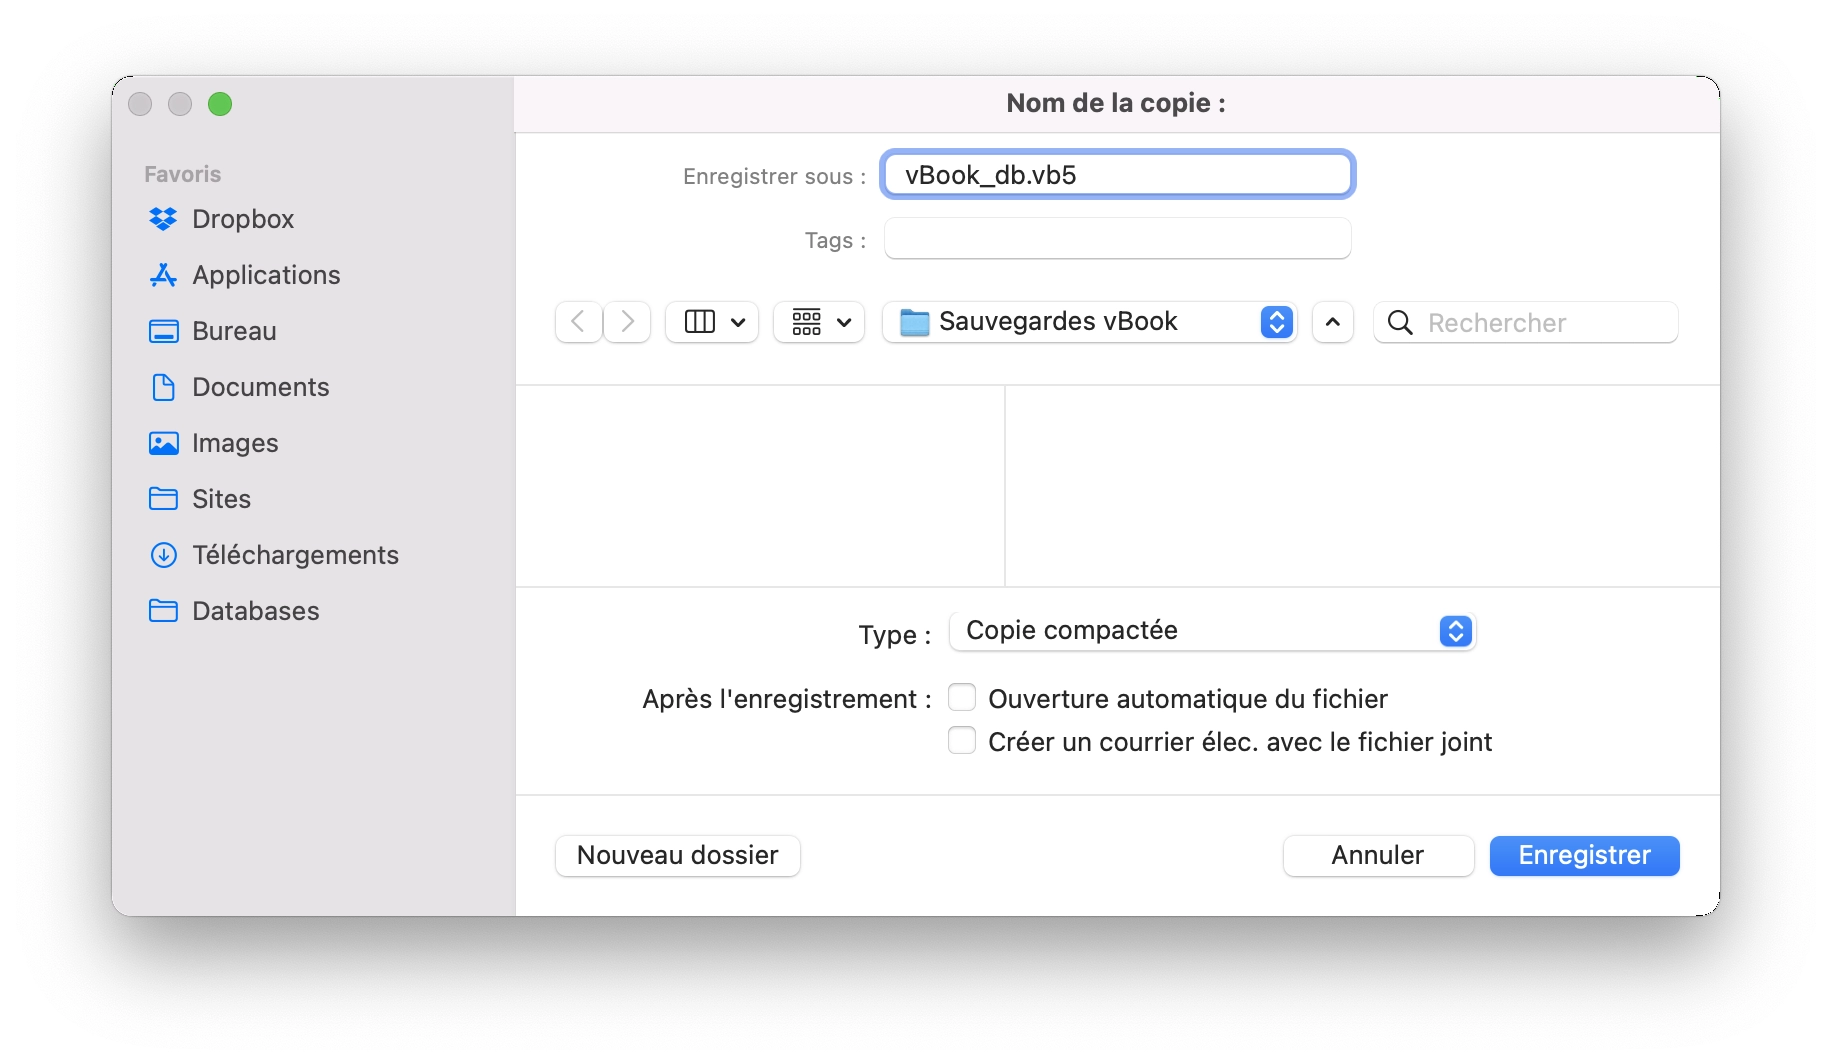Check Créer un courrier élec. option
Image resolution: width=1832 pixels, height=1064 pixels.
(962, 741)
